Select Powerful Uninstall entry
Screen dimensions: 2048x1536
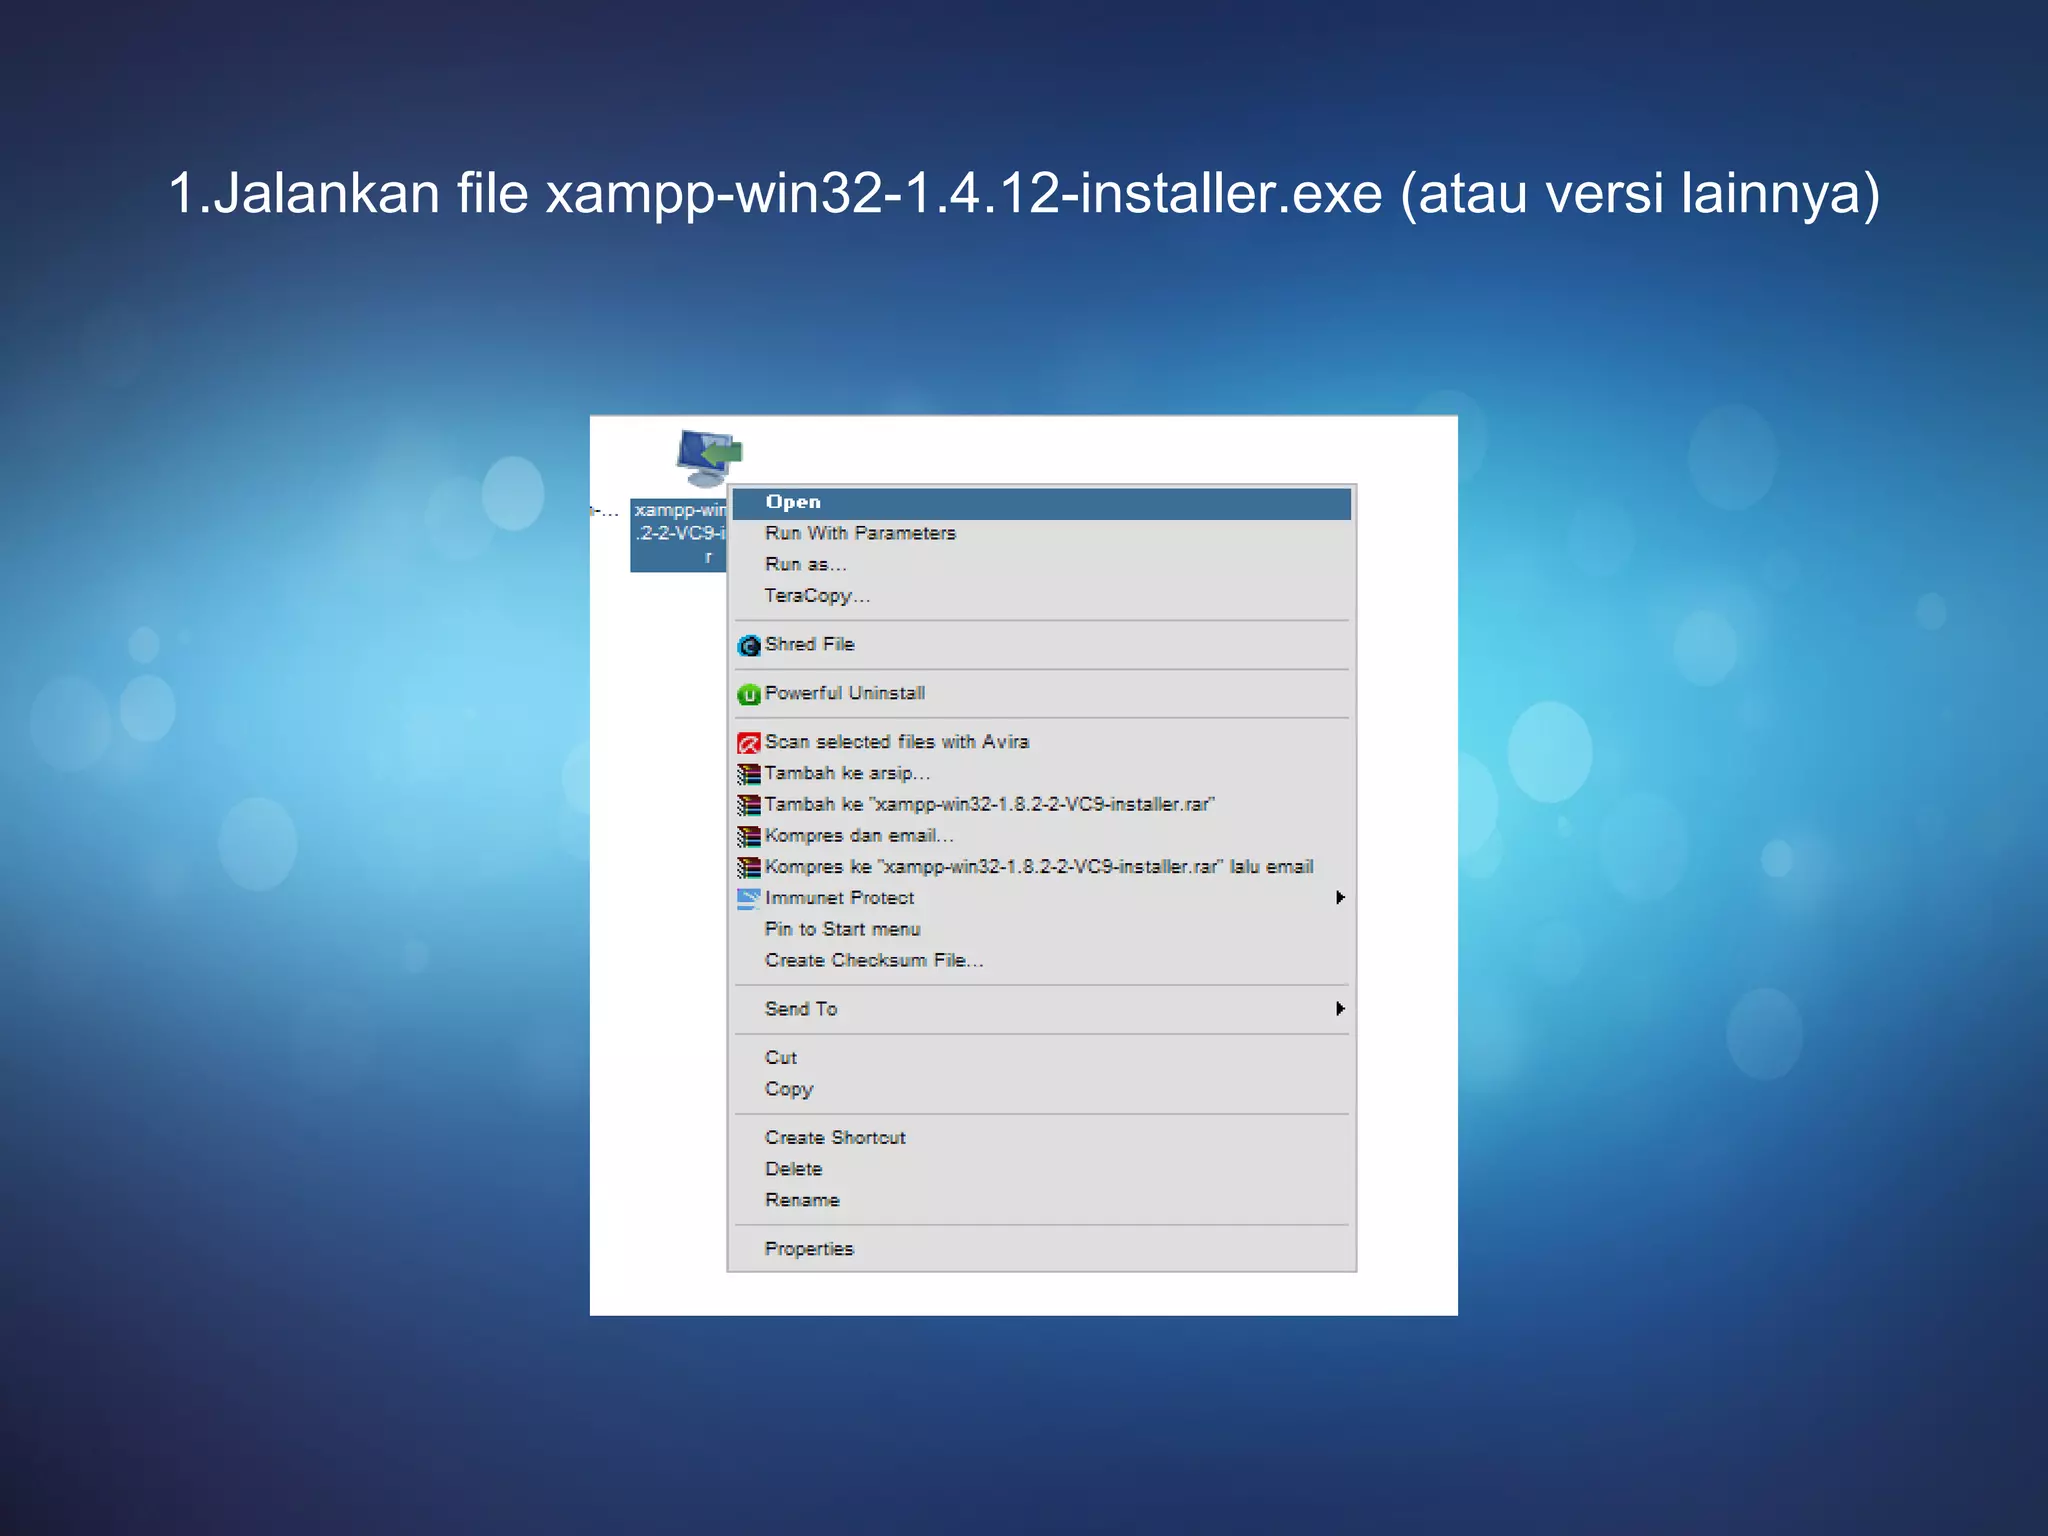point(1041,694)
